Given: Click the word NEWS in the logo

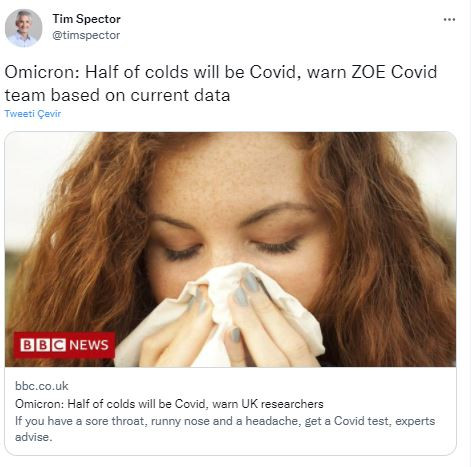Looking at the screenshot, I should (89, 345).
